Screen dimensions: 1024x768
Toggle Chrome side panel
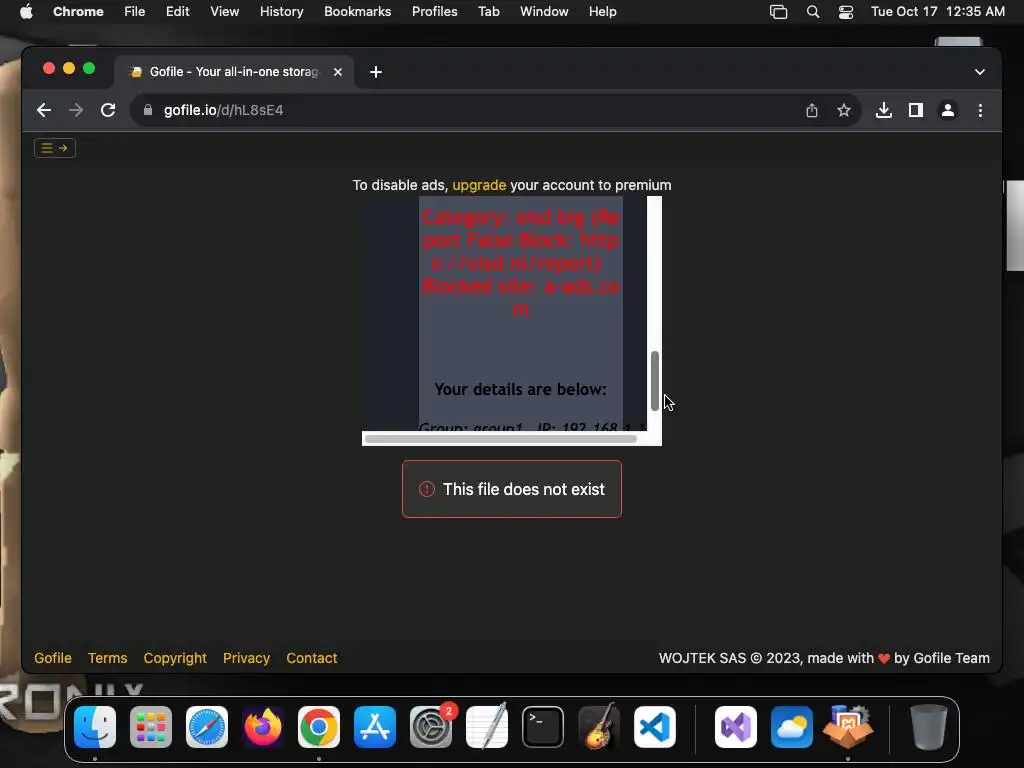tap(916, 110)
